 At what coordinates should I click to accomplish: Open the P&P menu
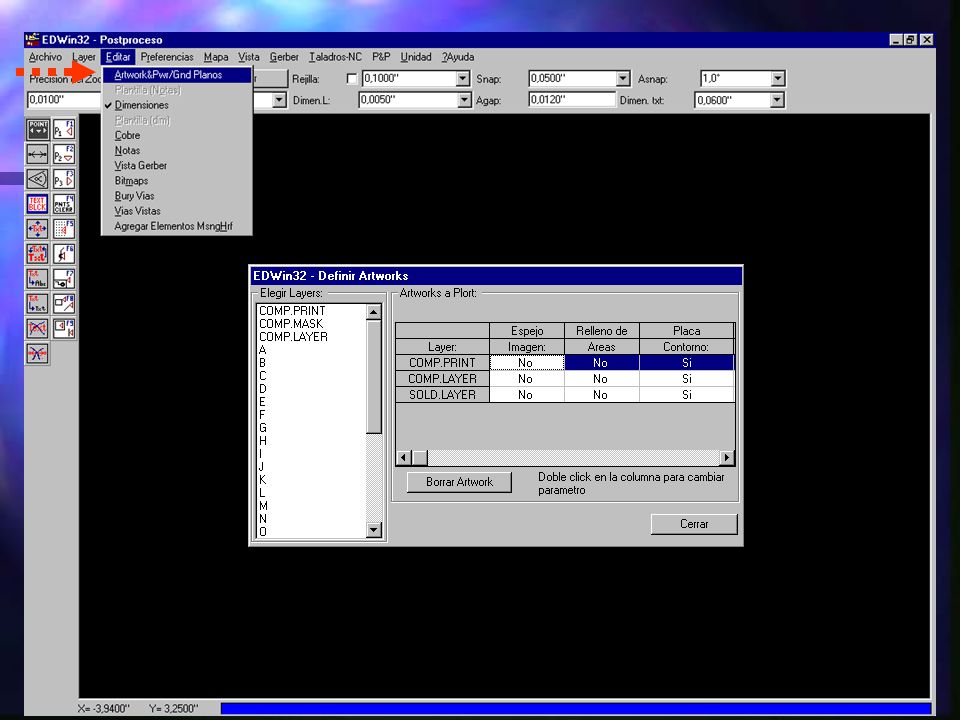coord(381,57)
